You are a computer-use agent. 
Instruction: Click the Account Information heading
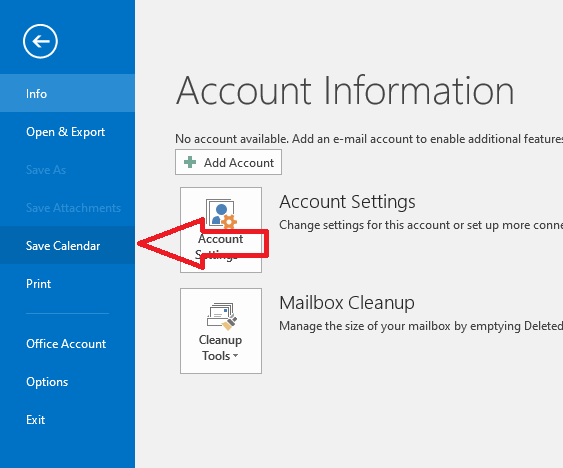click(x=345, y=91)
